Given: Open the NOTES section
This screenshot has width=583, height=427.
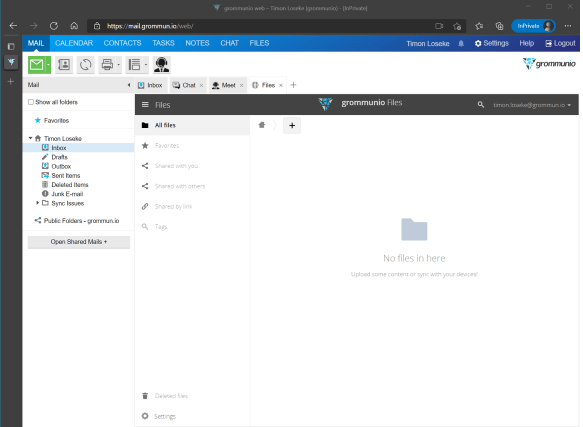Looking at the screenshot, I should point(197,43).
